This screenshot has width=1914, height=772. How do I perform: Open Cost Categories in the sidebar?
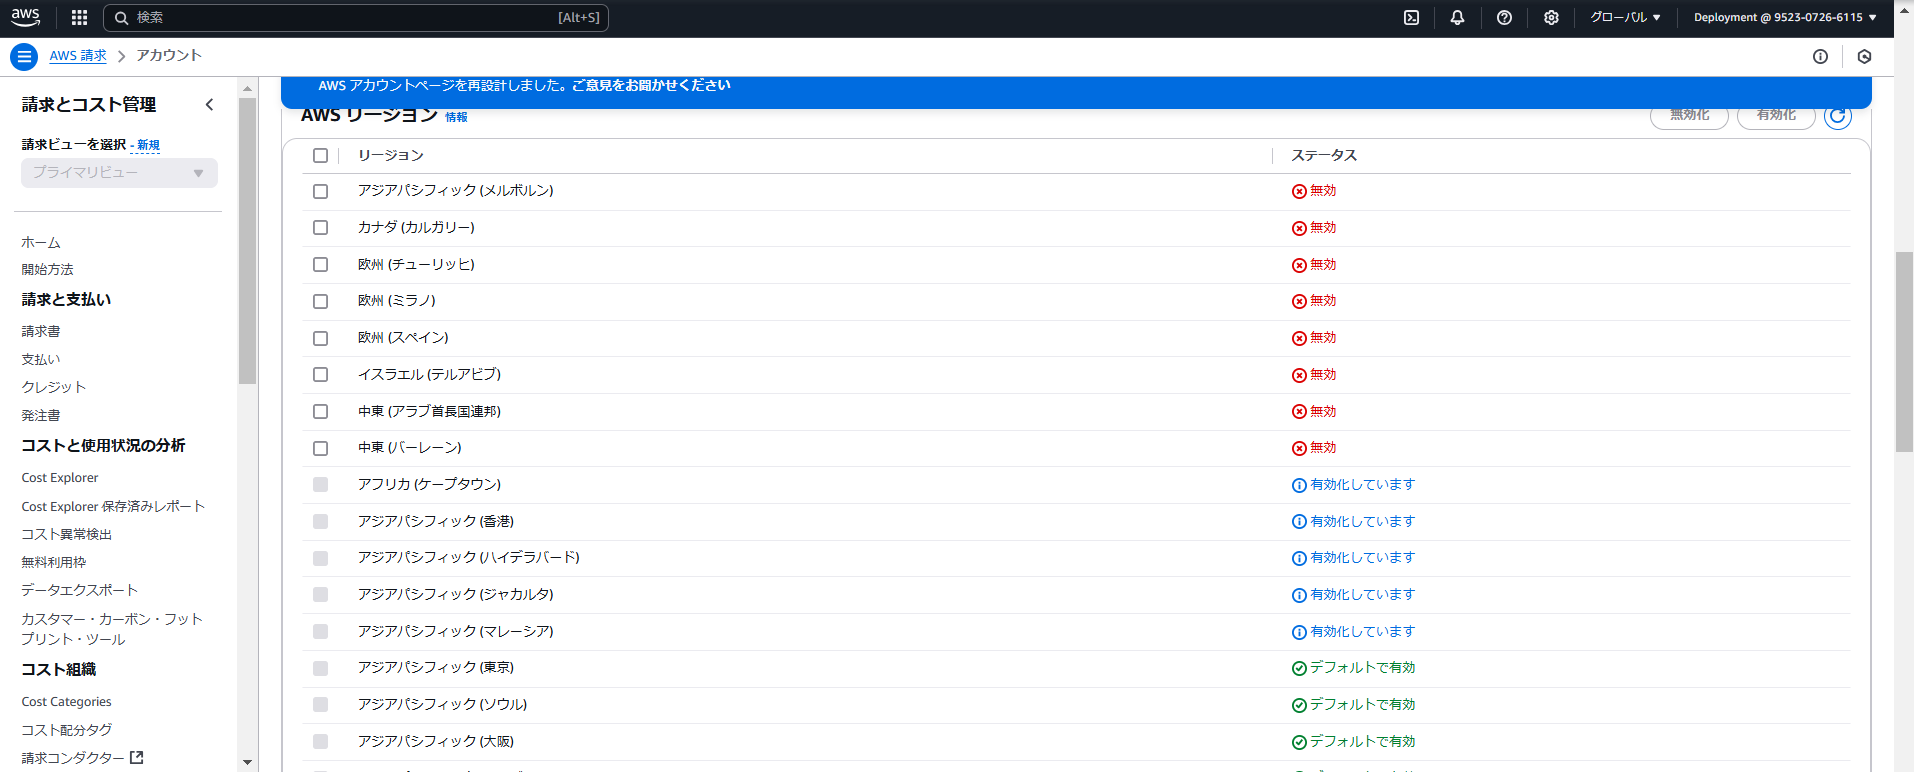pyautogui.click(x=66, y=702)
